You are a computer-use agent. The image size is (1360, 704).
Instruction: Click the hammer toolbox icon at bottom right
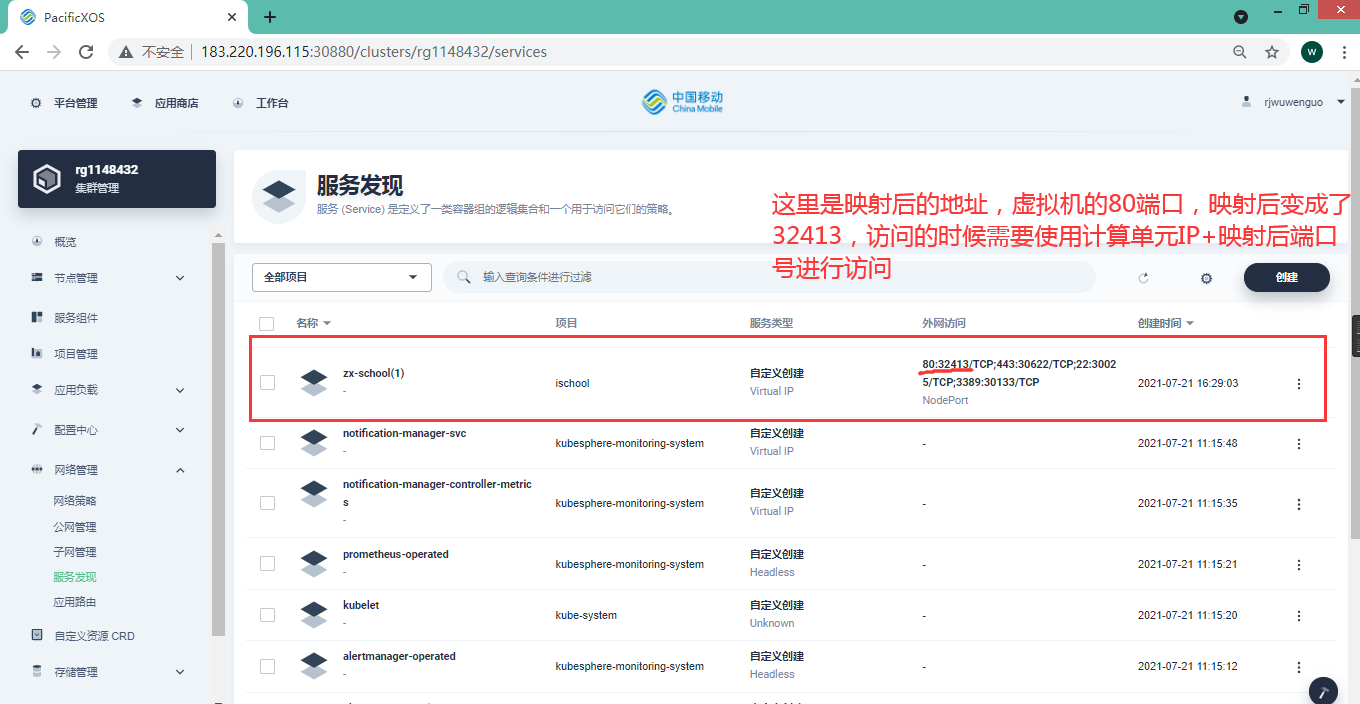[x=1323, y=691]
